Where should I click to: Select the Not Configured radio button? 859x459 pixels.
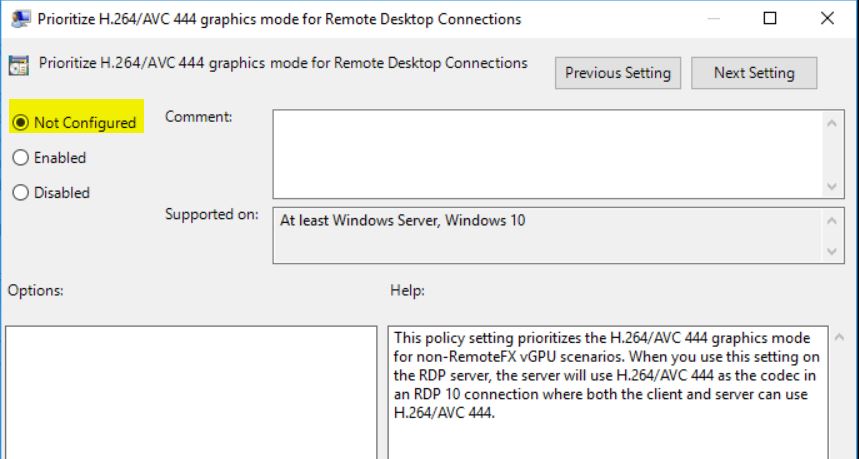(20, 123)
